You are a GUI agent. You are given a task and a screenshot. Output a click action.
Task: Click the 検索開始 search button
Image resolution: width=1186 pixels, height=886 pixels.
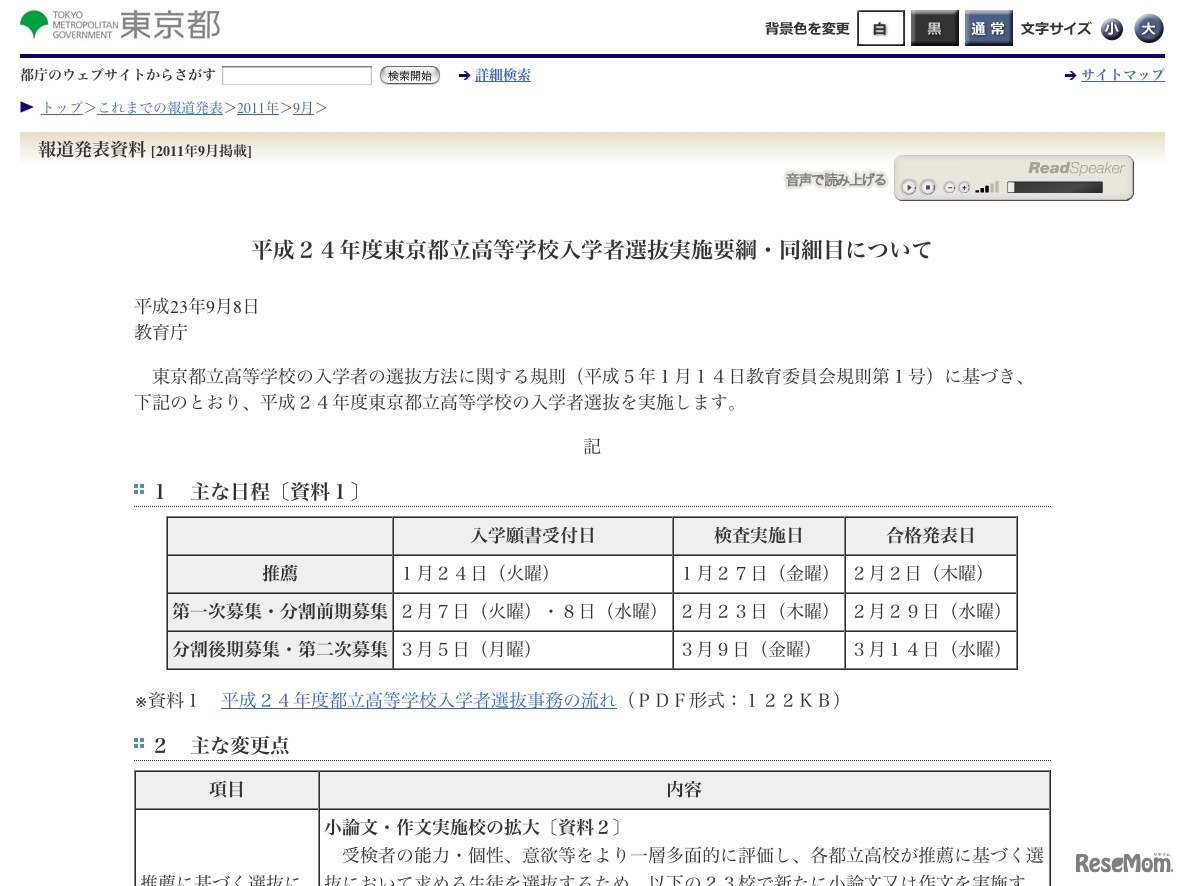coord(409,75)
